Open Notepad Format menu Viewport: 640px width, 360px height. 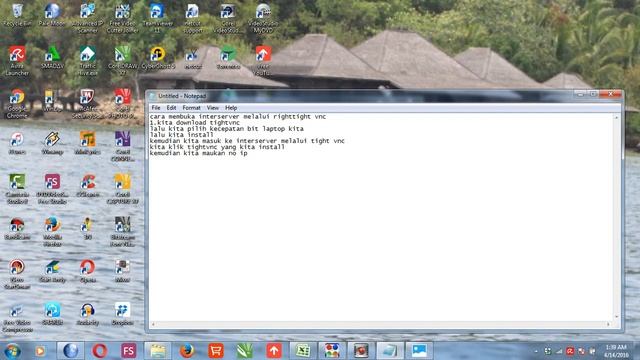[x=191, y=108]
